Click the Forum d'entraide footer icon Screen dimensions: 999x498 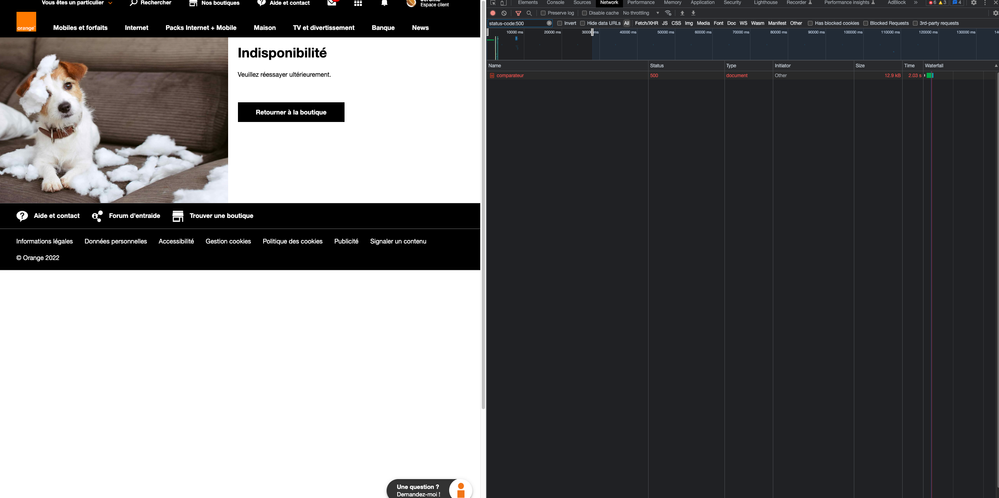tap(97, 216)
